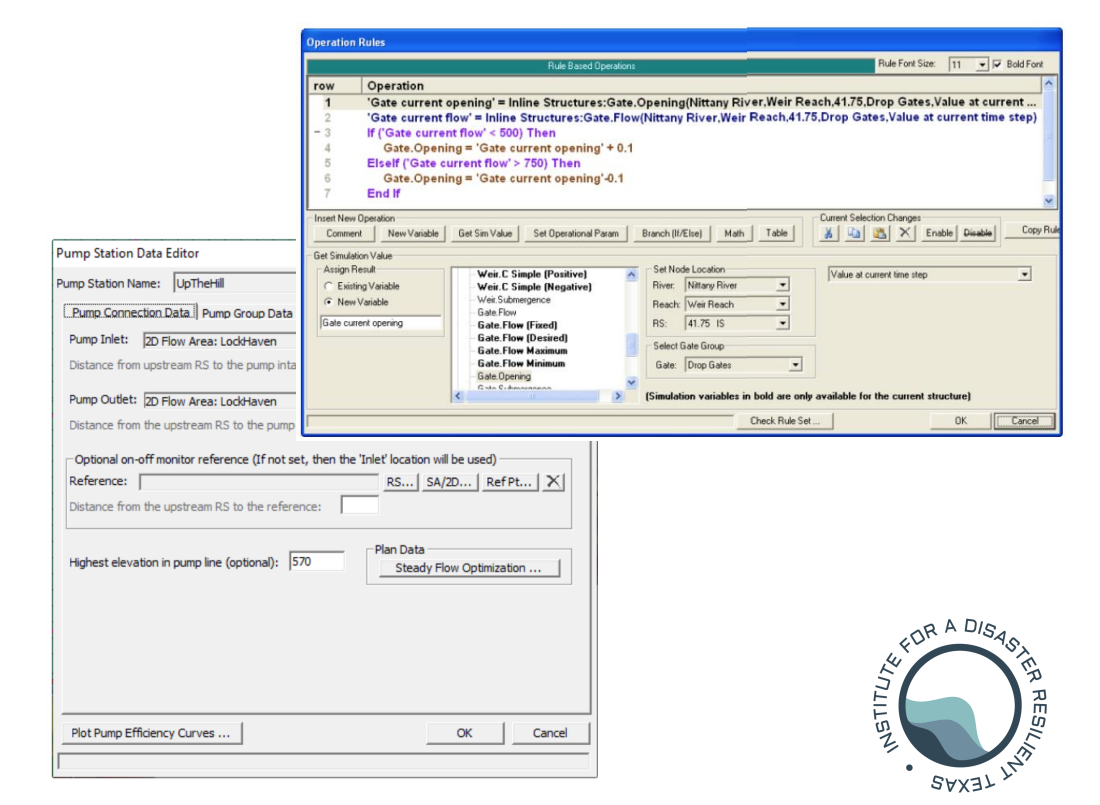The width and height of the screenshot is (1100, 805).
Task: Select Weir.C Simple (Positive) in the variable list
Action: (x=532, y=274)
